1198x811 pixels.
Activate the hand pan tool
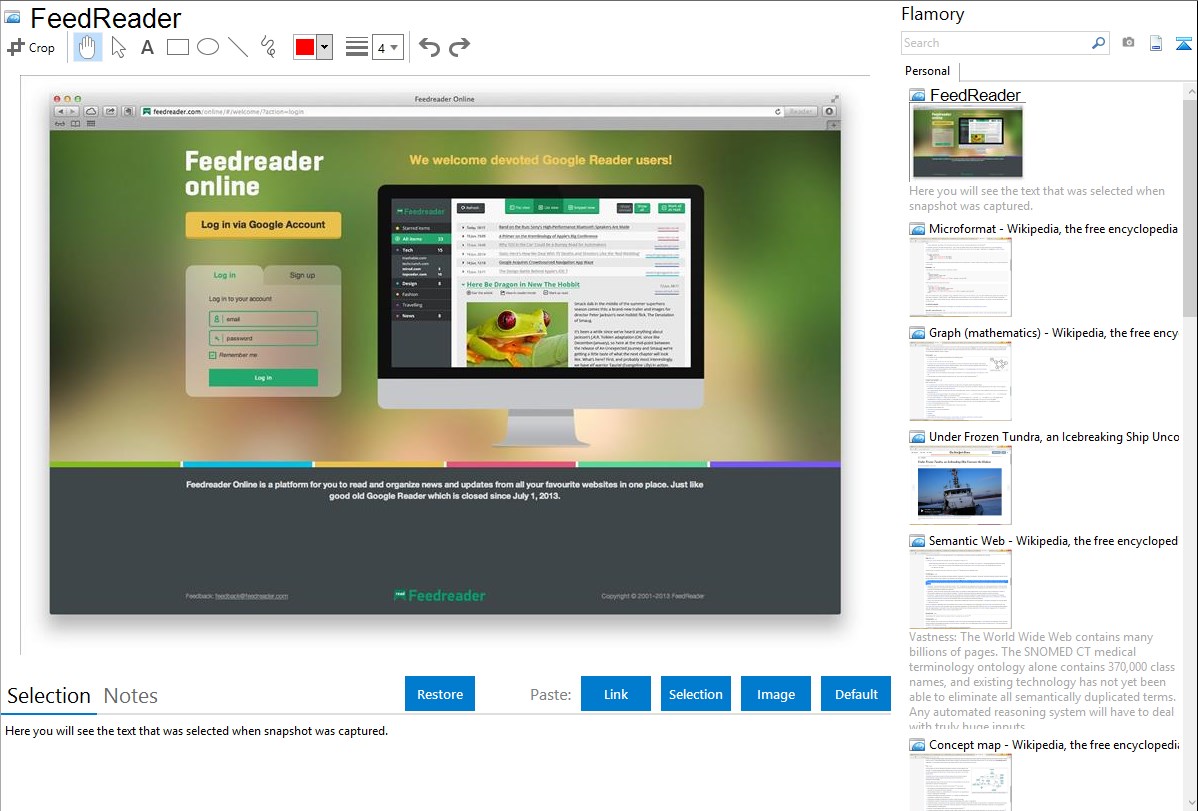point(87,47)
